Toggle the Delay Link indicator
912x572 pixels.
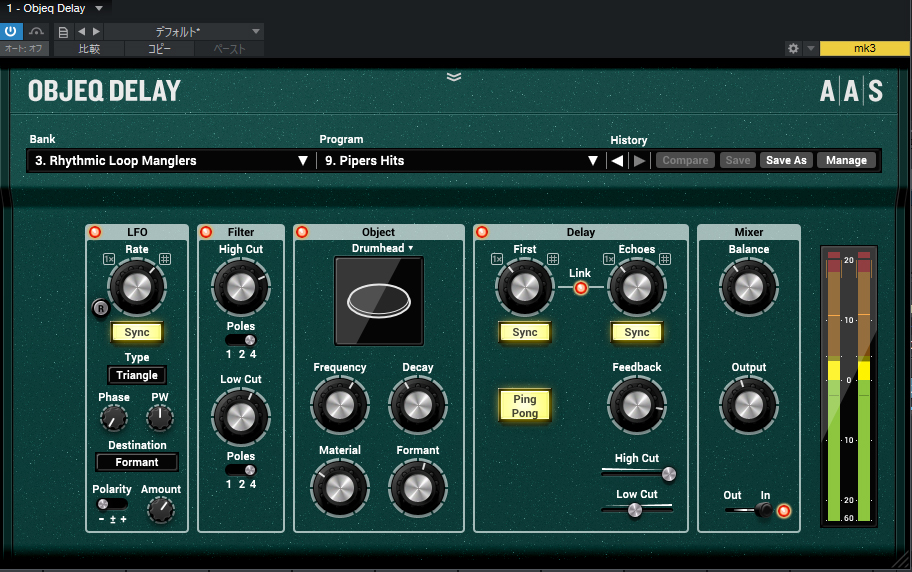(580, 287)
